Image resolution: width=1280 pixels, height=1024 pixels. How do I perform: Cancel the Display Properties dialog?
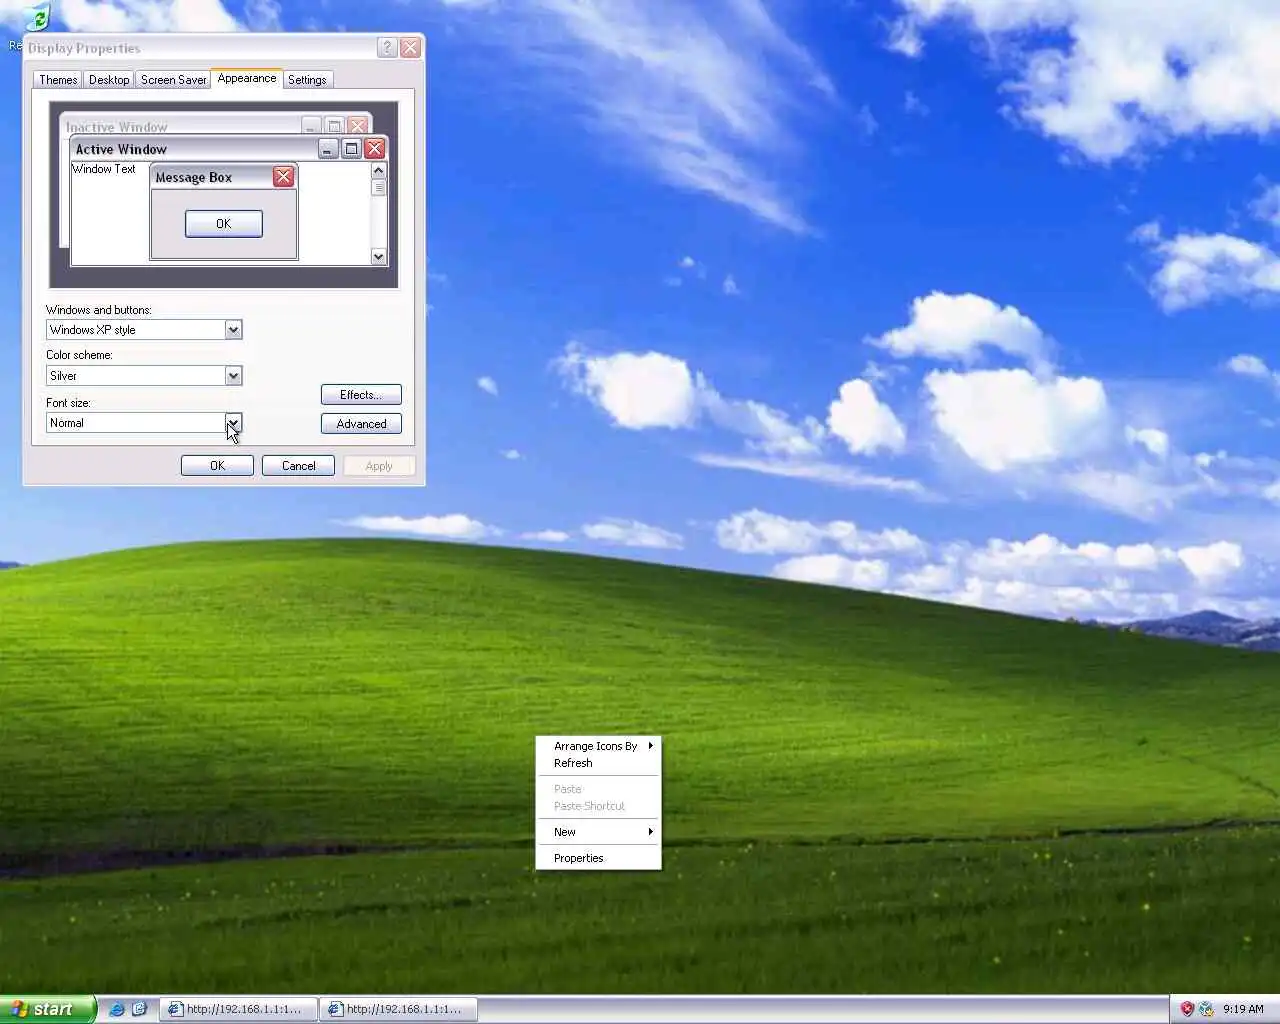click(298, 466)
